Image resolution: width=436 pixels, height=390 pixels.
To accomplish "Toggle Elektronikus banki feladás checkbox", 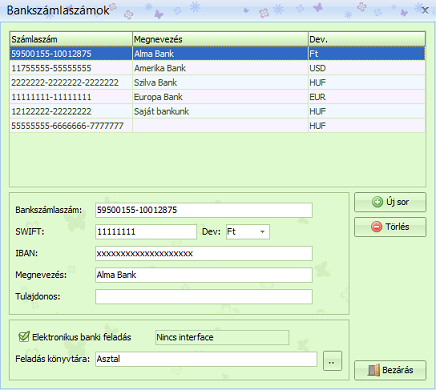I will (24, 337).
